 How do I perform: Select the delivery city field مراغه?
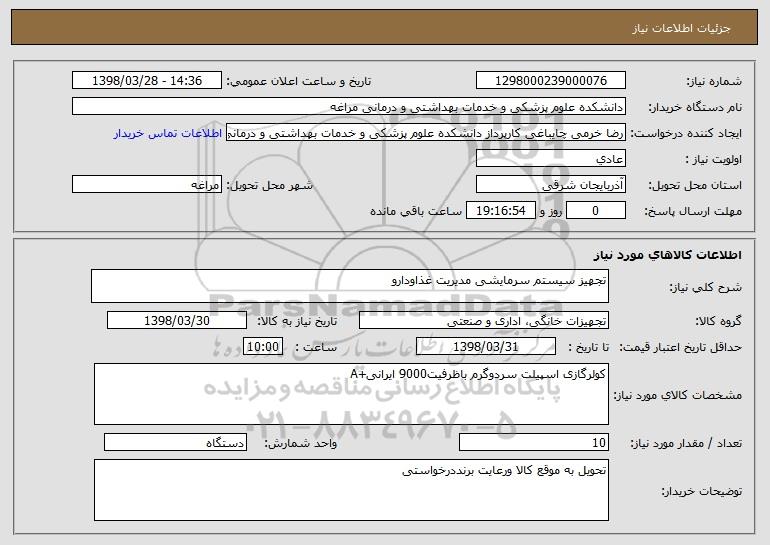point(147,185)
